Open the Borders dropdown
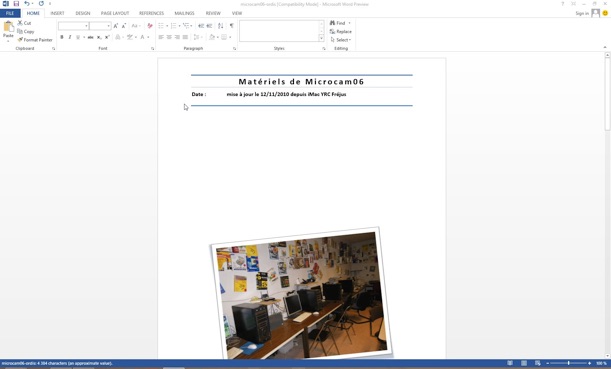 230,37
